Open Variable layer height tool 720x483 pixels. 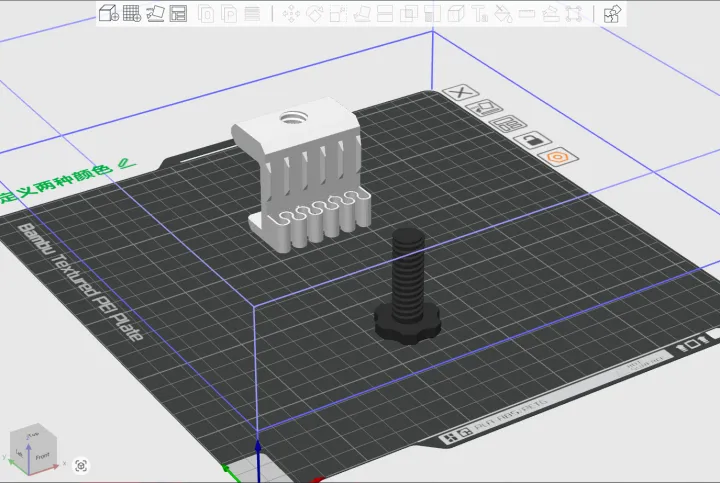[x=252, y=14]
